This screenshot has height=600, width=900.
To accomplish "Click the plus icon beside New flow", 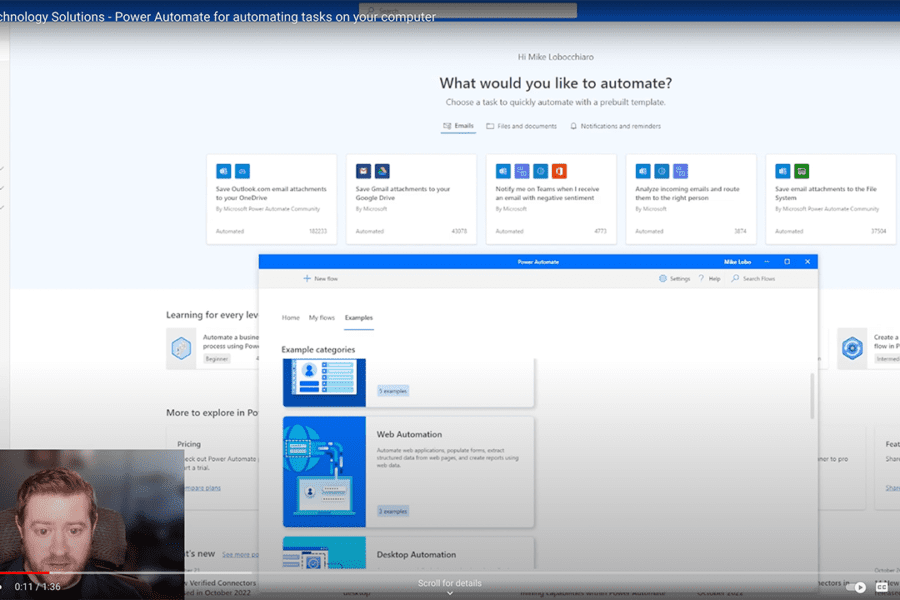I will pyautogui.click(x=307, y=278).
